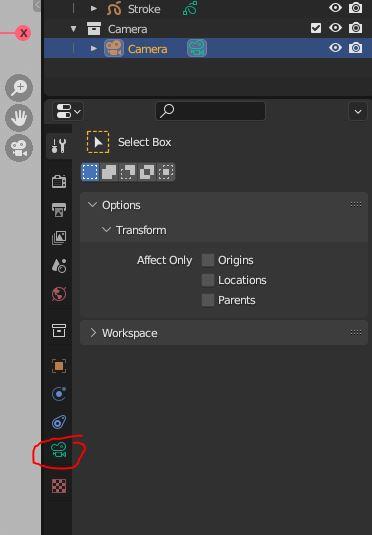Expand the Workspace panel

[92, 333]
